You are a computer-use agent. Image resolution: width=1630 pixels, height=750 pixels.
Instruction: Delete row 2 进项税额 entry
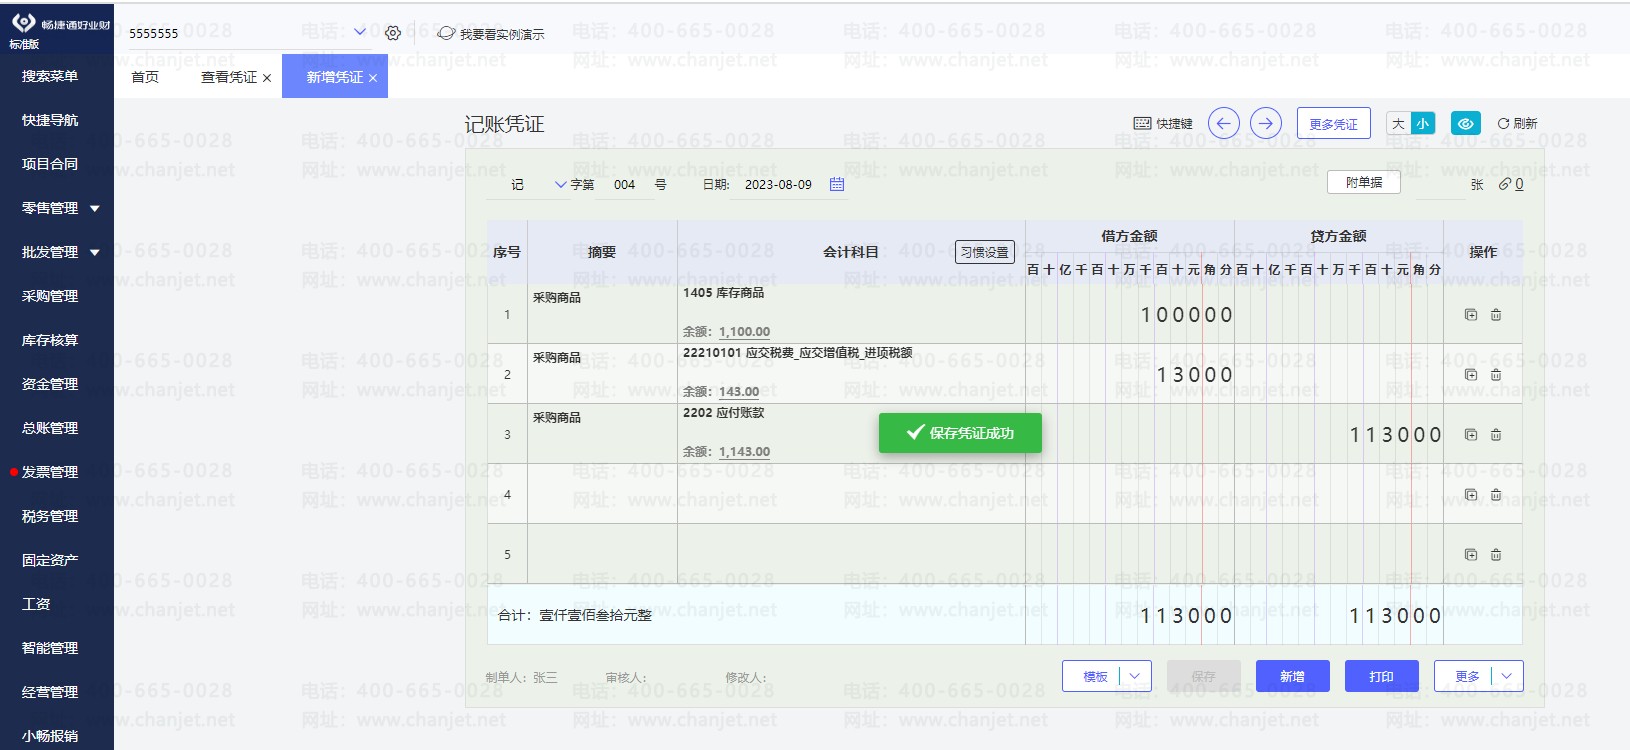click(1496, 374)
